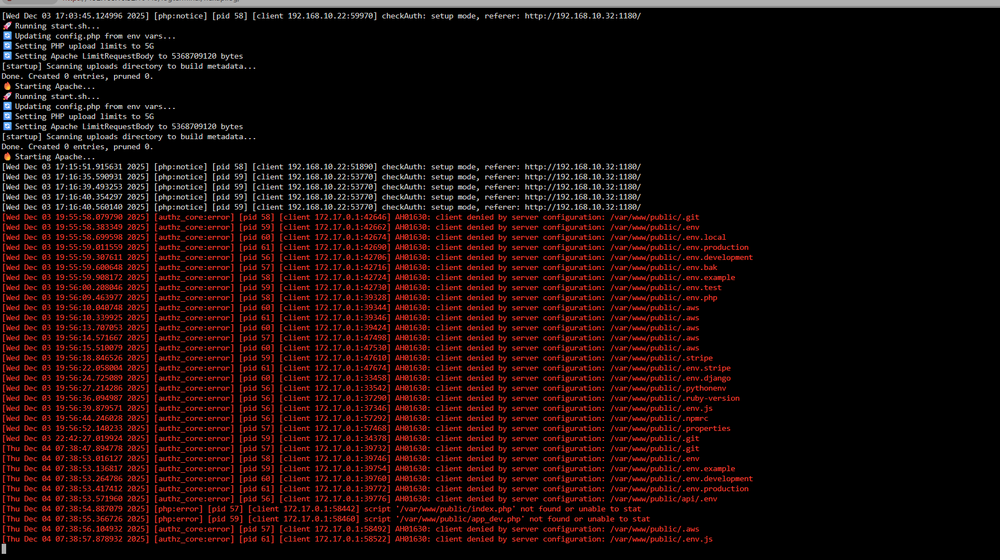Click the checkAuth log entry at 17:16:35.590931

(321, 177)
